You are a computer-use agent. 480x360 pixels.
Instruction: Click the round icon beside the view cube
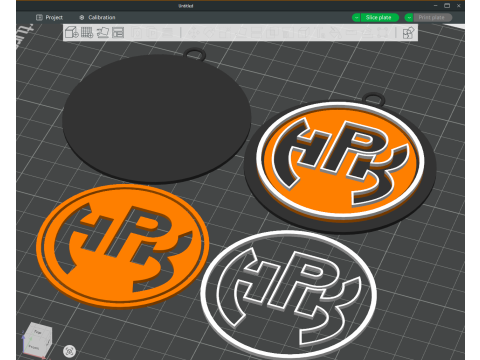click(x=69, y=351)
